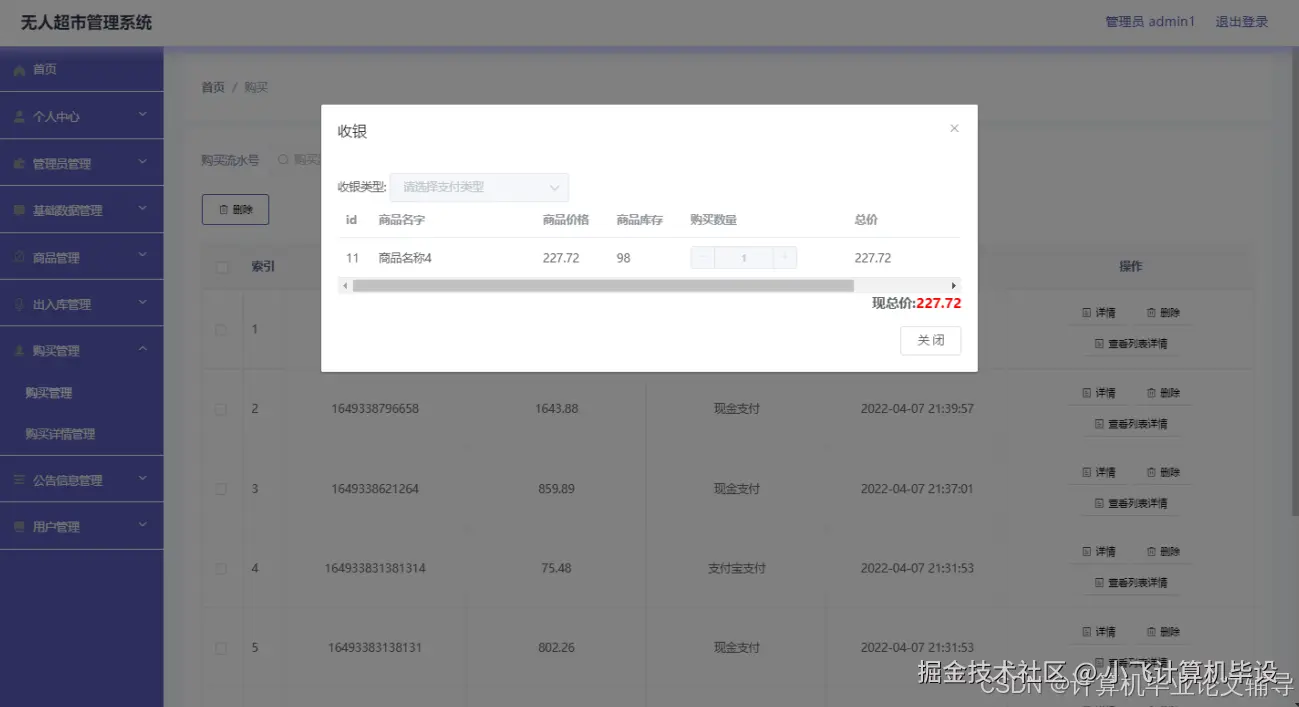Click the 关闭 button in the 收银 dialog
The image size is (1299, 707).
point(930,340)
